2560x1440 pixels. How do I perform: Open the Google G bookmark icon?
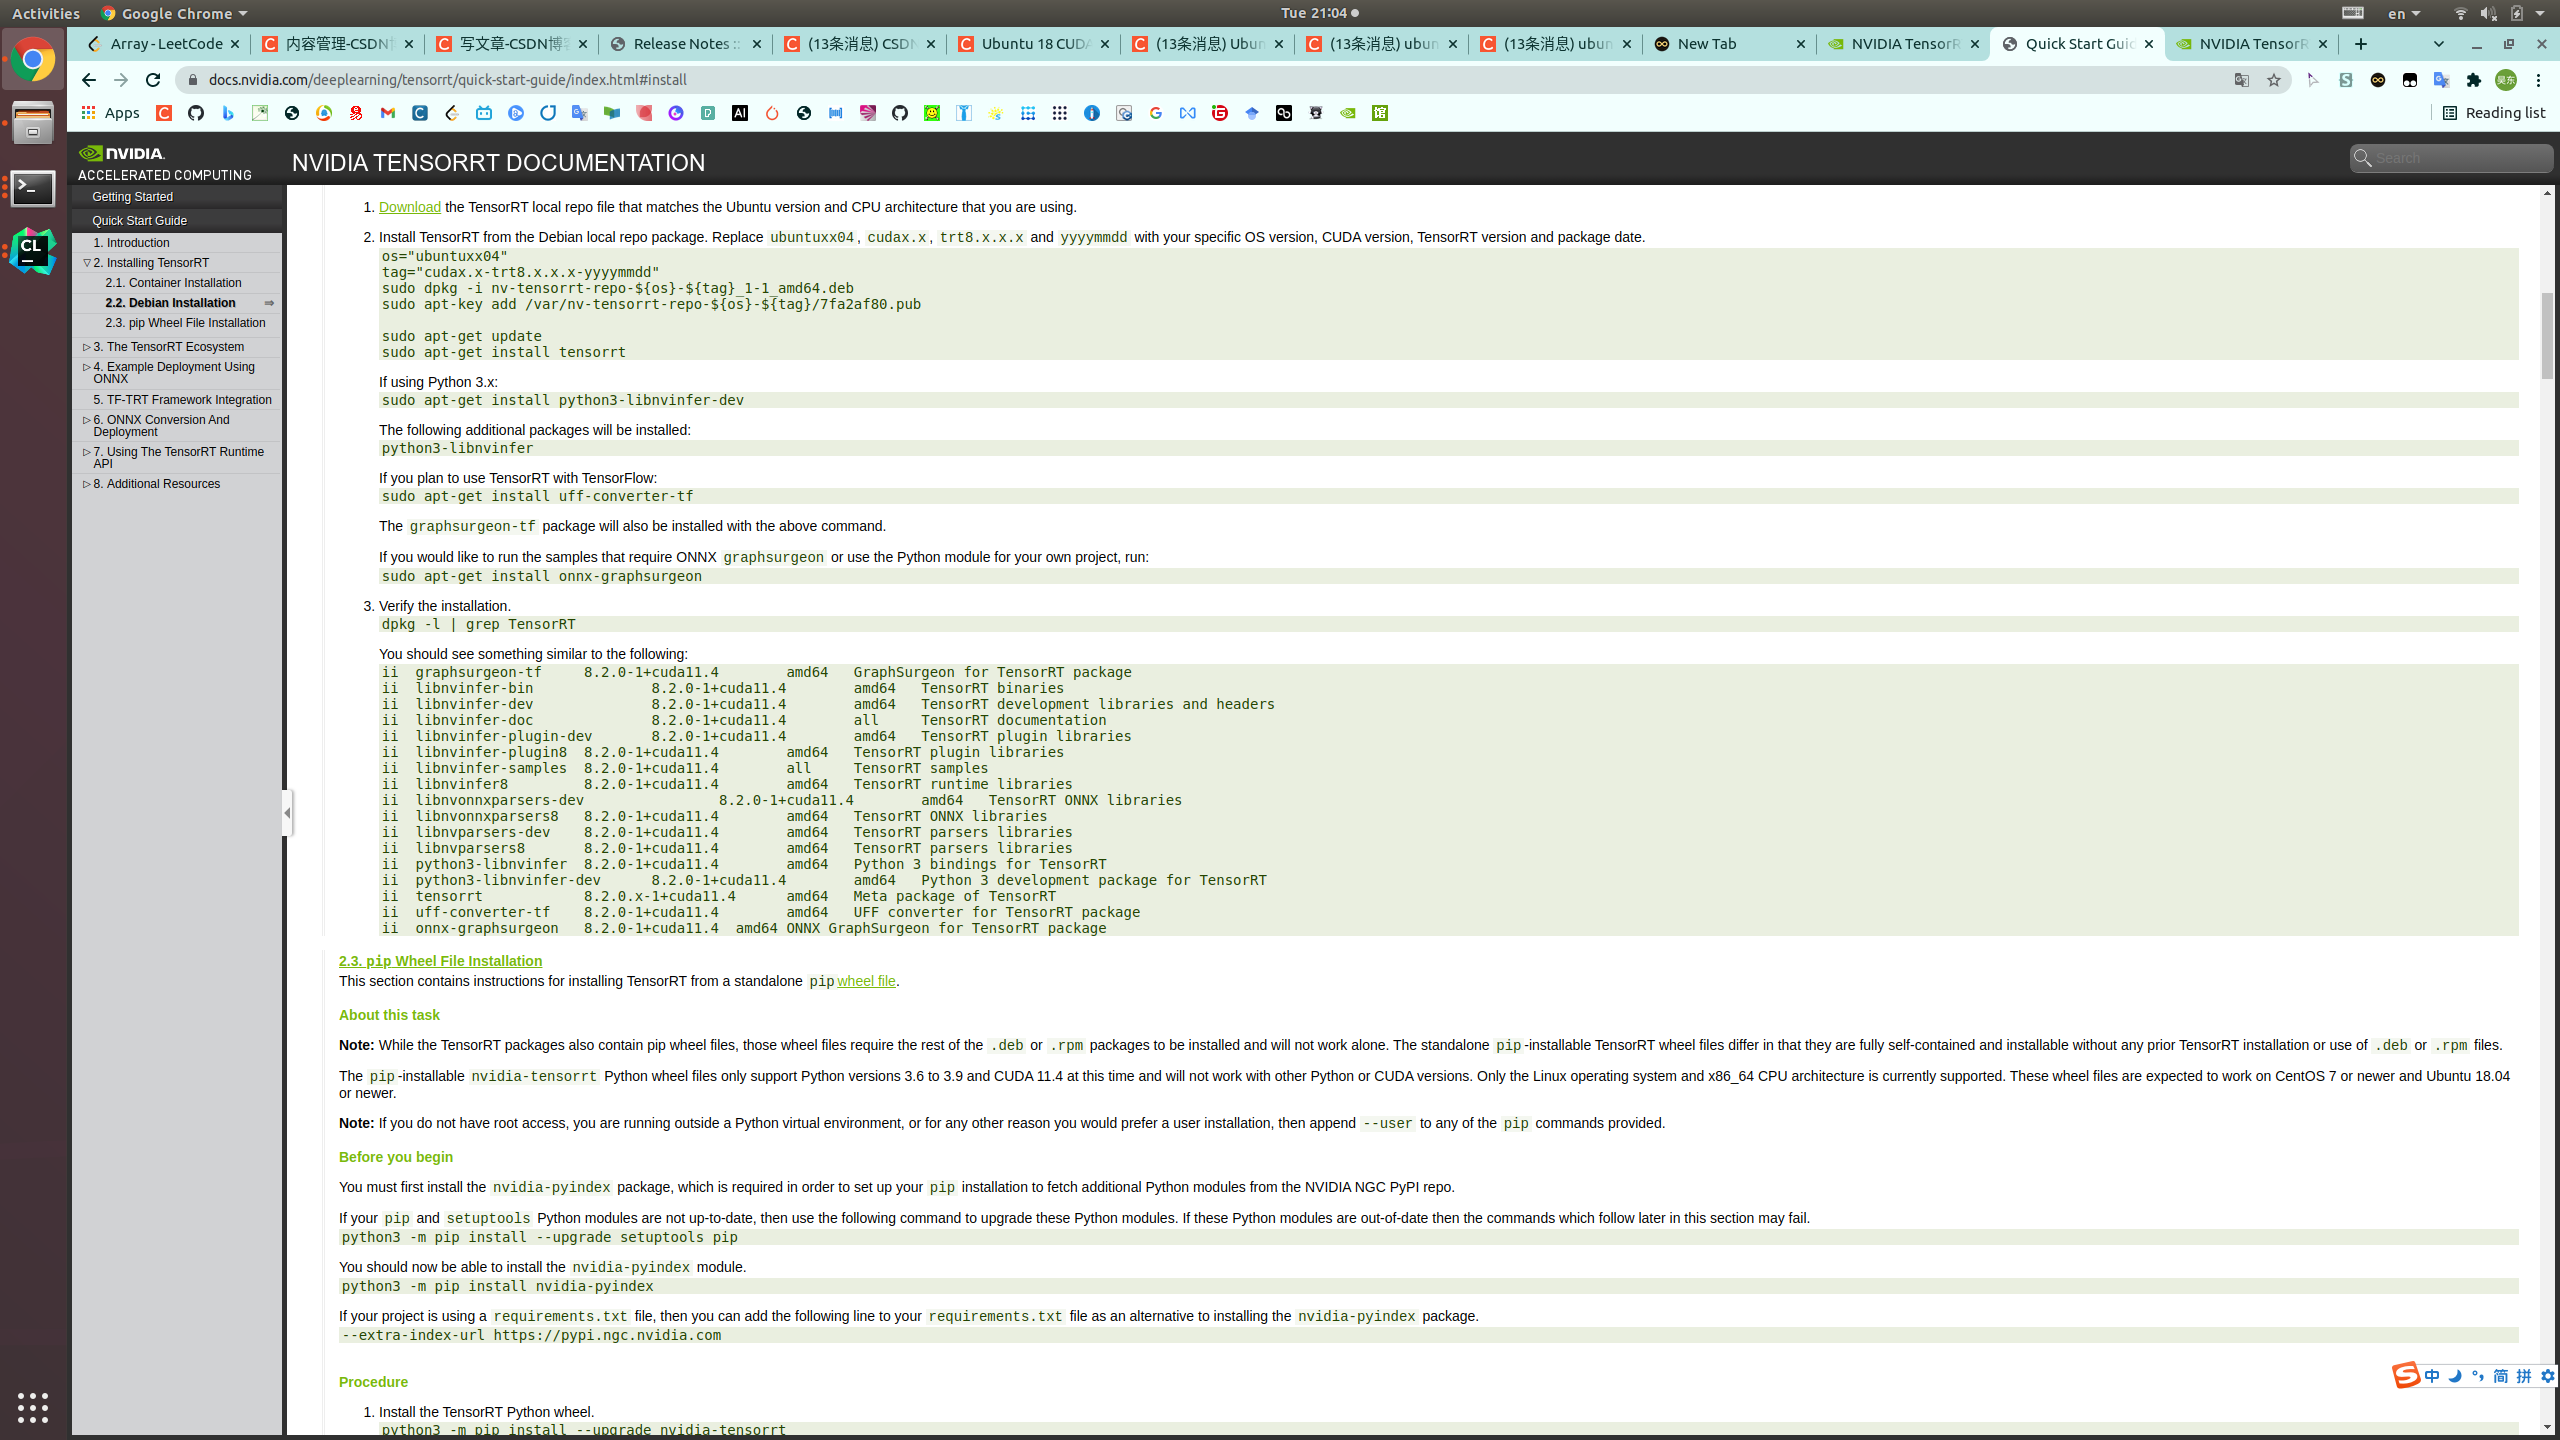click(x=1156, y=113)
